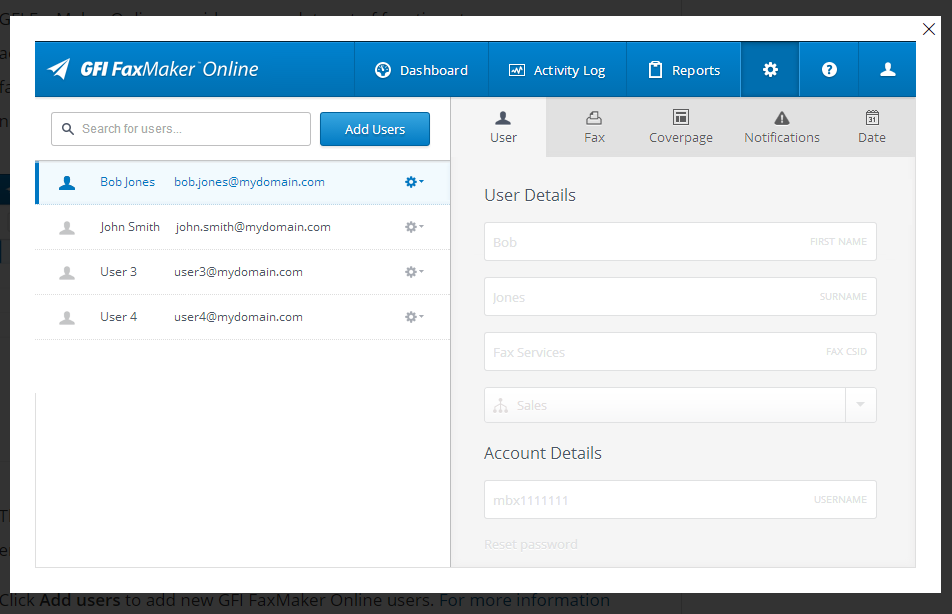Follow the For more information link

tap(525, 600)
